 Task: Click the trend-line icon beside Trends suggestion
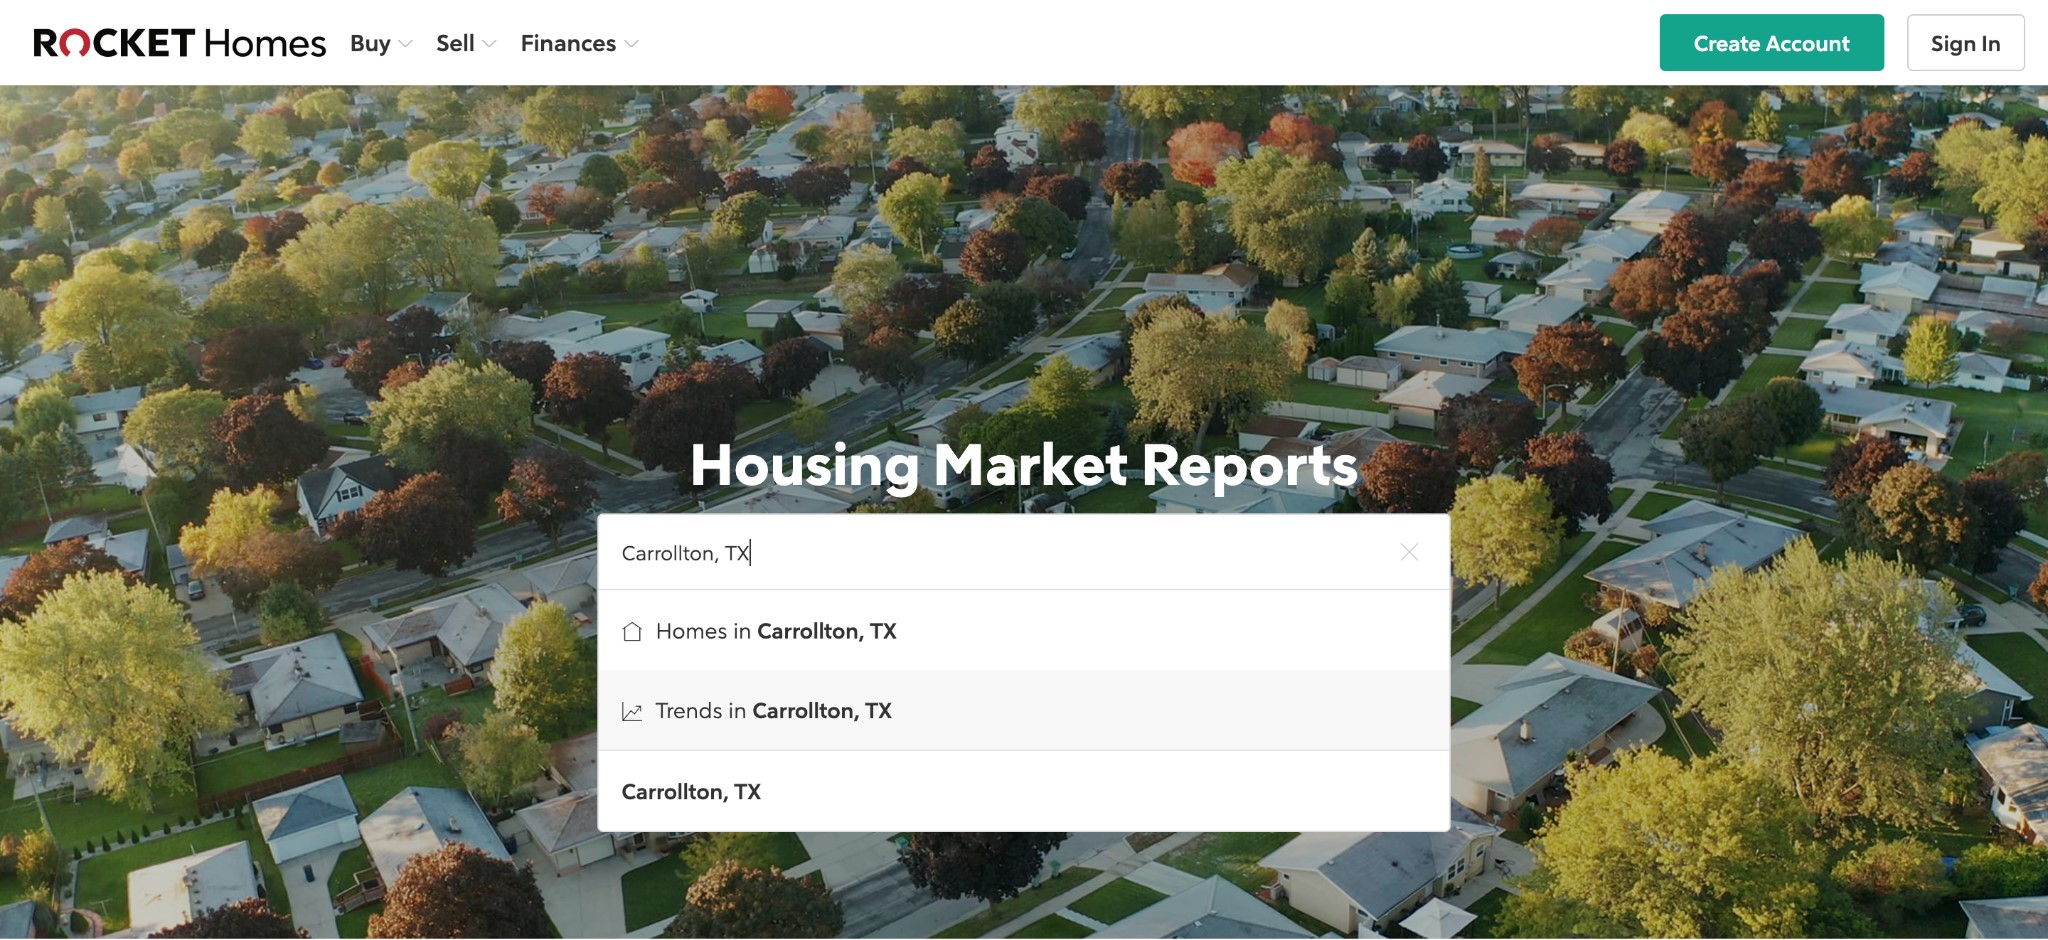632,710
